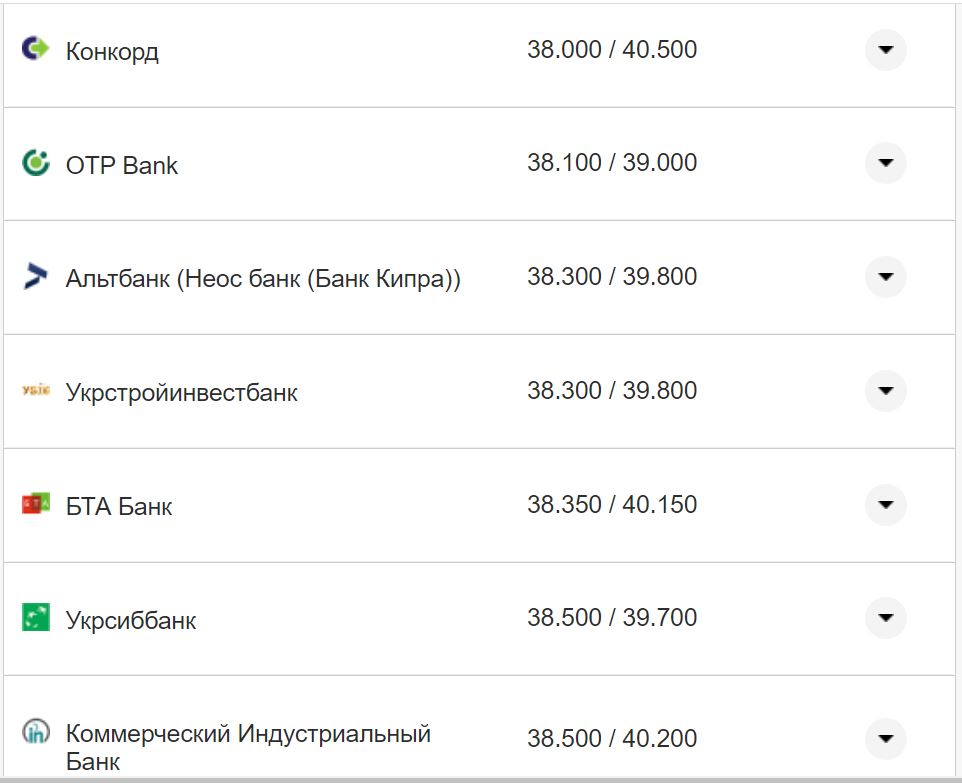The width and height of the screenshot is (962, 783).
Task: Click the Укрстройинвестбанк logo
Action: [x=36, y=391]
